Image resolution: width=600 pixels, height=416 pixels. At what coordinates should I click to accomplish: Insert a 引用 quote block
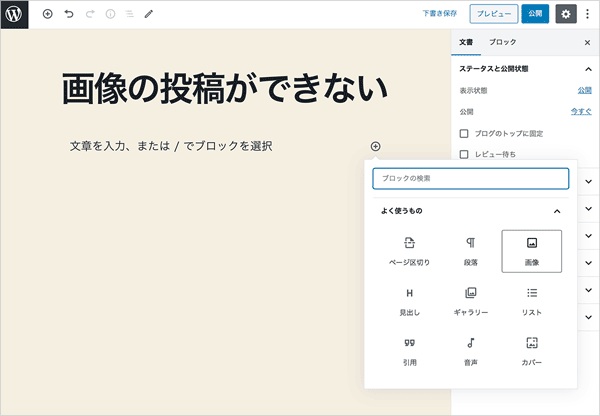tap(409, 352)
